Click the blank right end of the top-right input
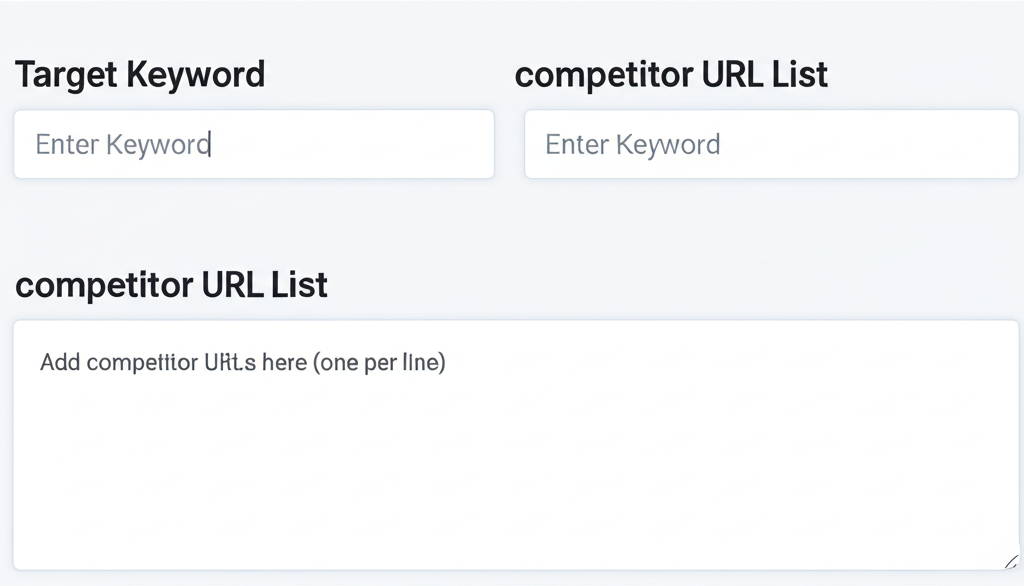This screenshot has height=586, width=1024. coord(950,144)
